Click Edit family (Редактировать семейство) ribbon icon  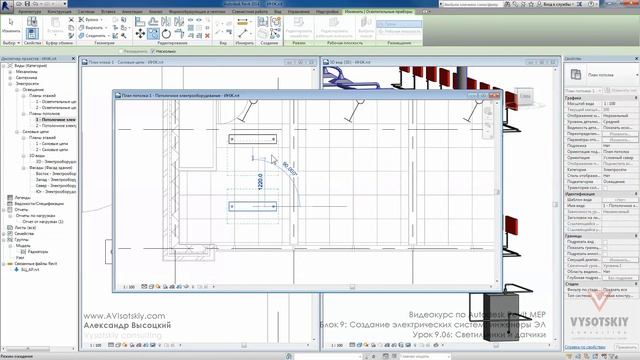point(299,27)
